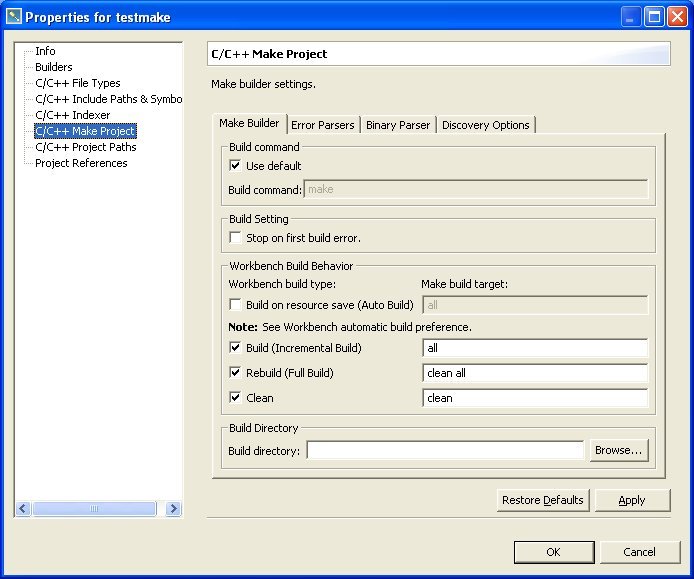694x579 pixels.
Task: Toggle the Clean checkbox
Action: pos(236,398)
